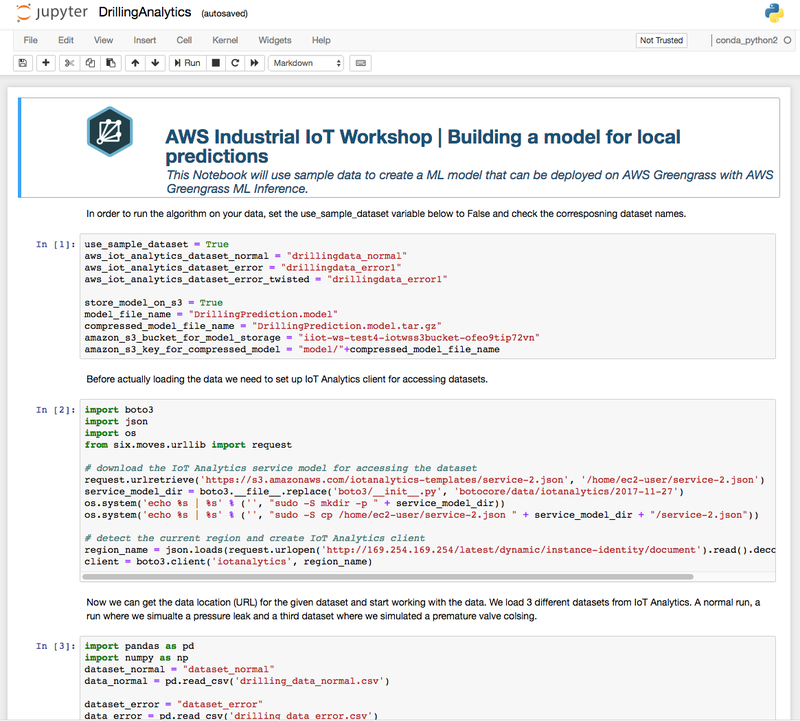The height and width of the screenshot is (721, 800).
Task: Click the Not Trusted button
Action: coord(661,40)
